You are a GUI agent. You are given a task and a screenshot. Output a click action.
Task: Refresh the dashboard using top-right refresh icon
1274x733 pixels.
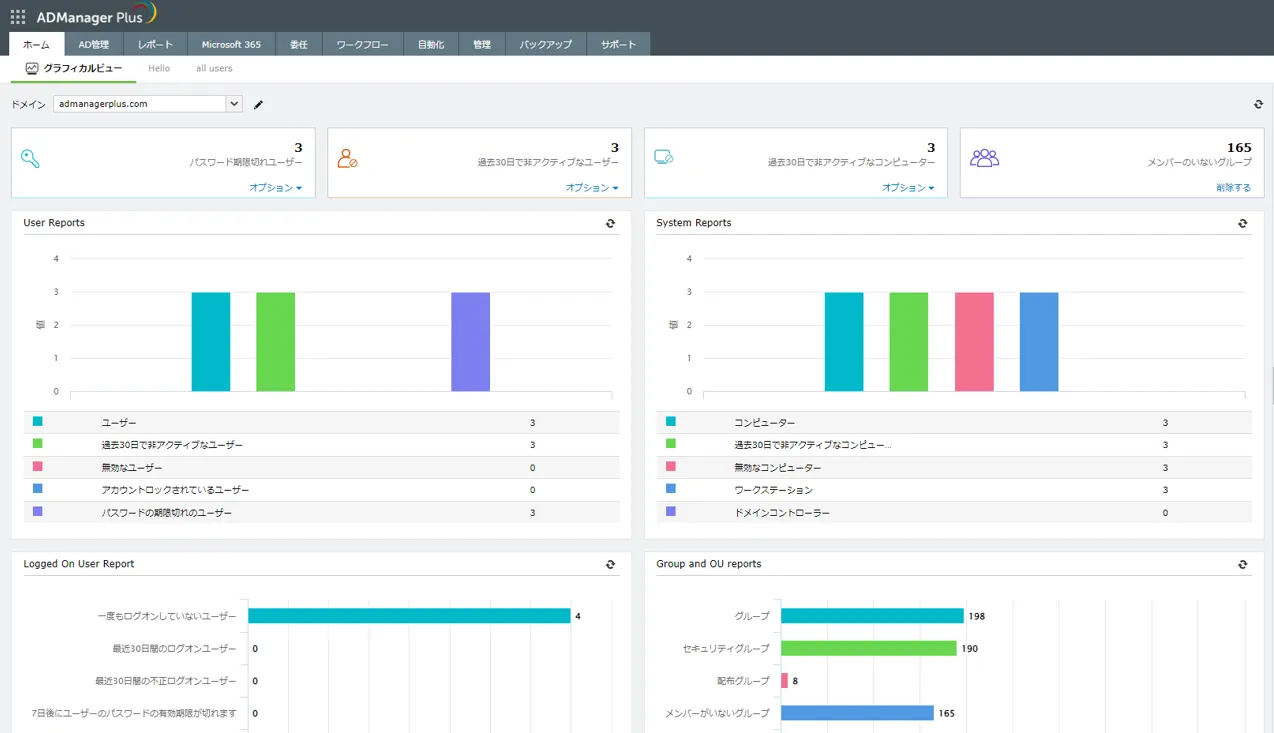tap(1258, 104)
